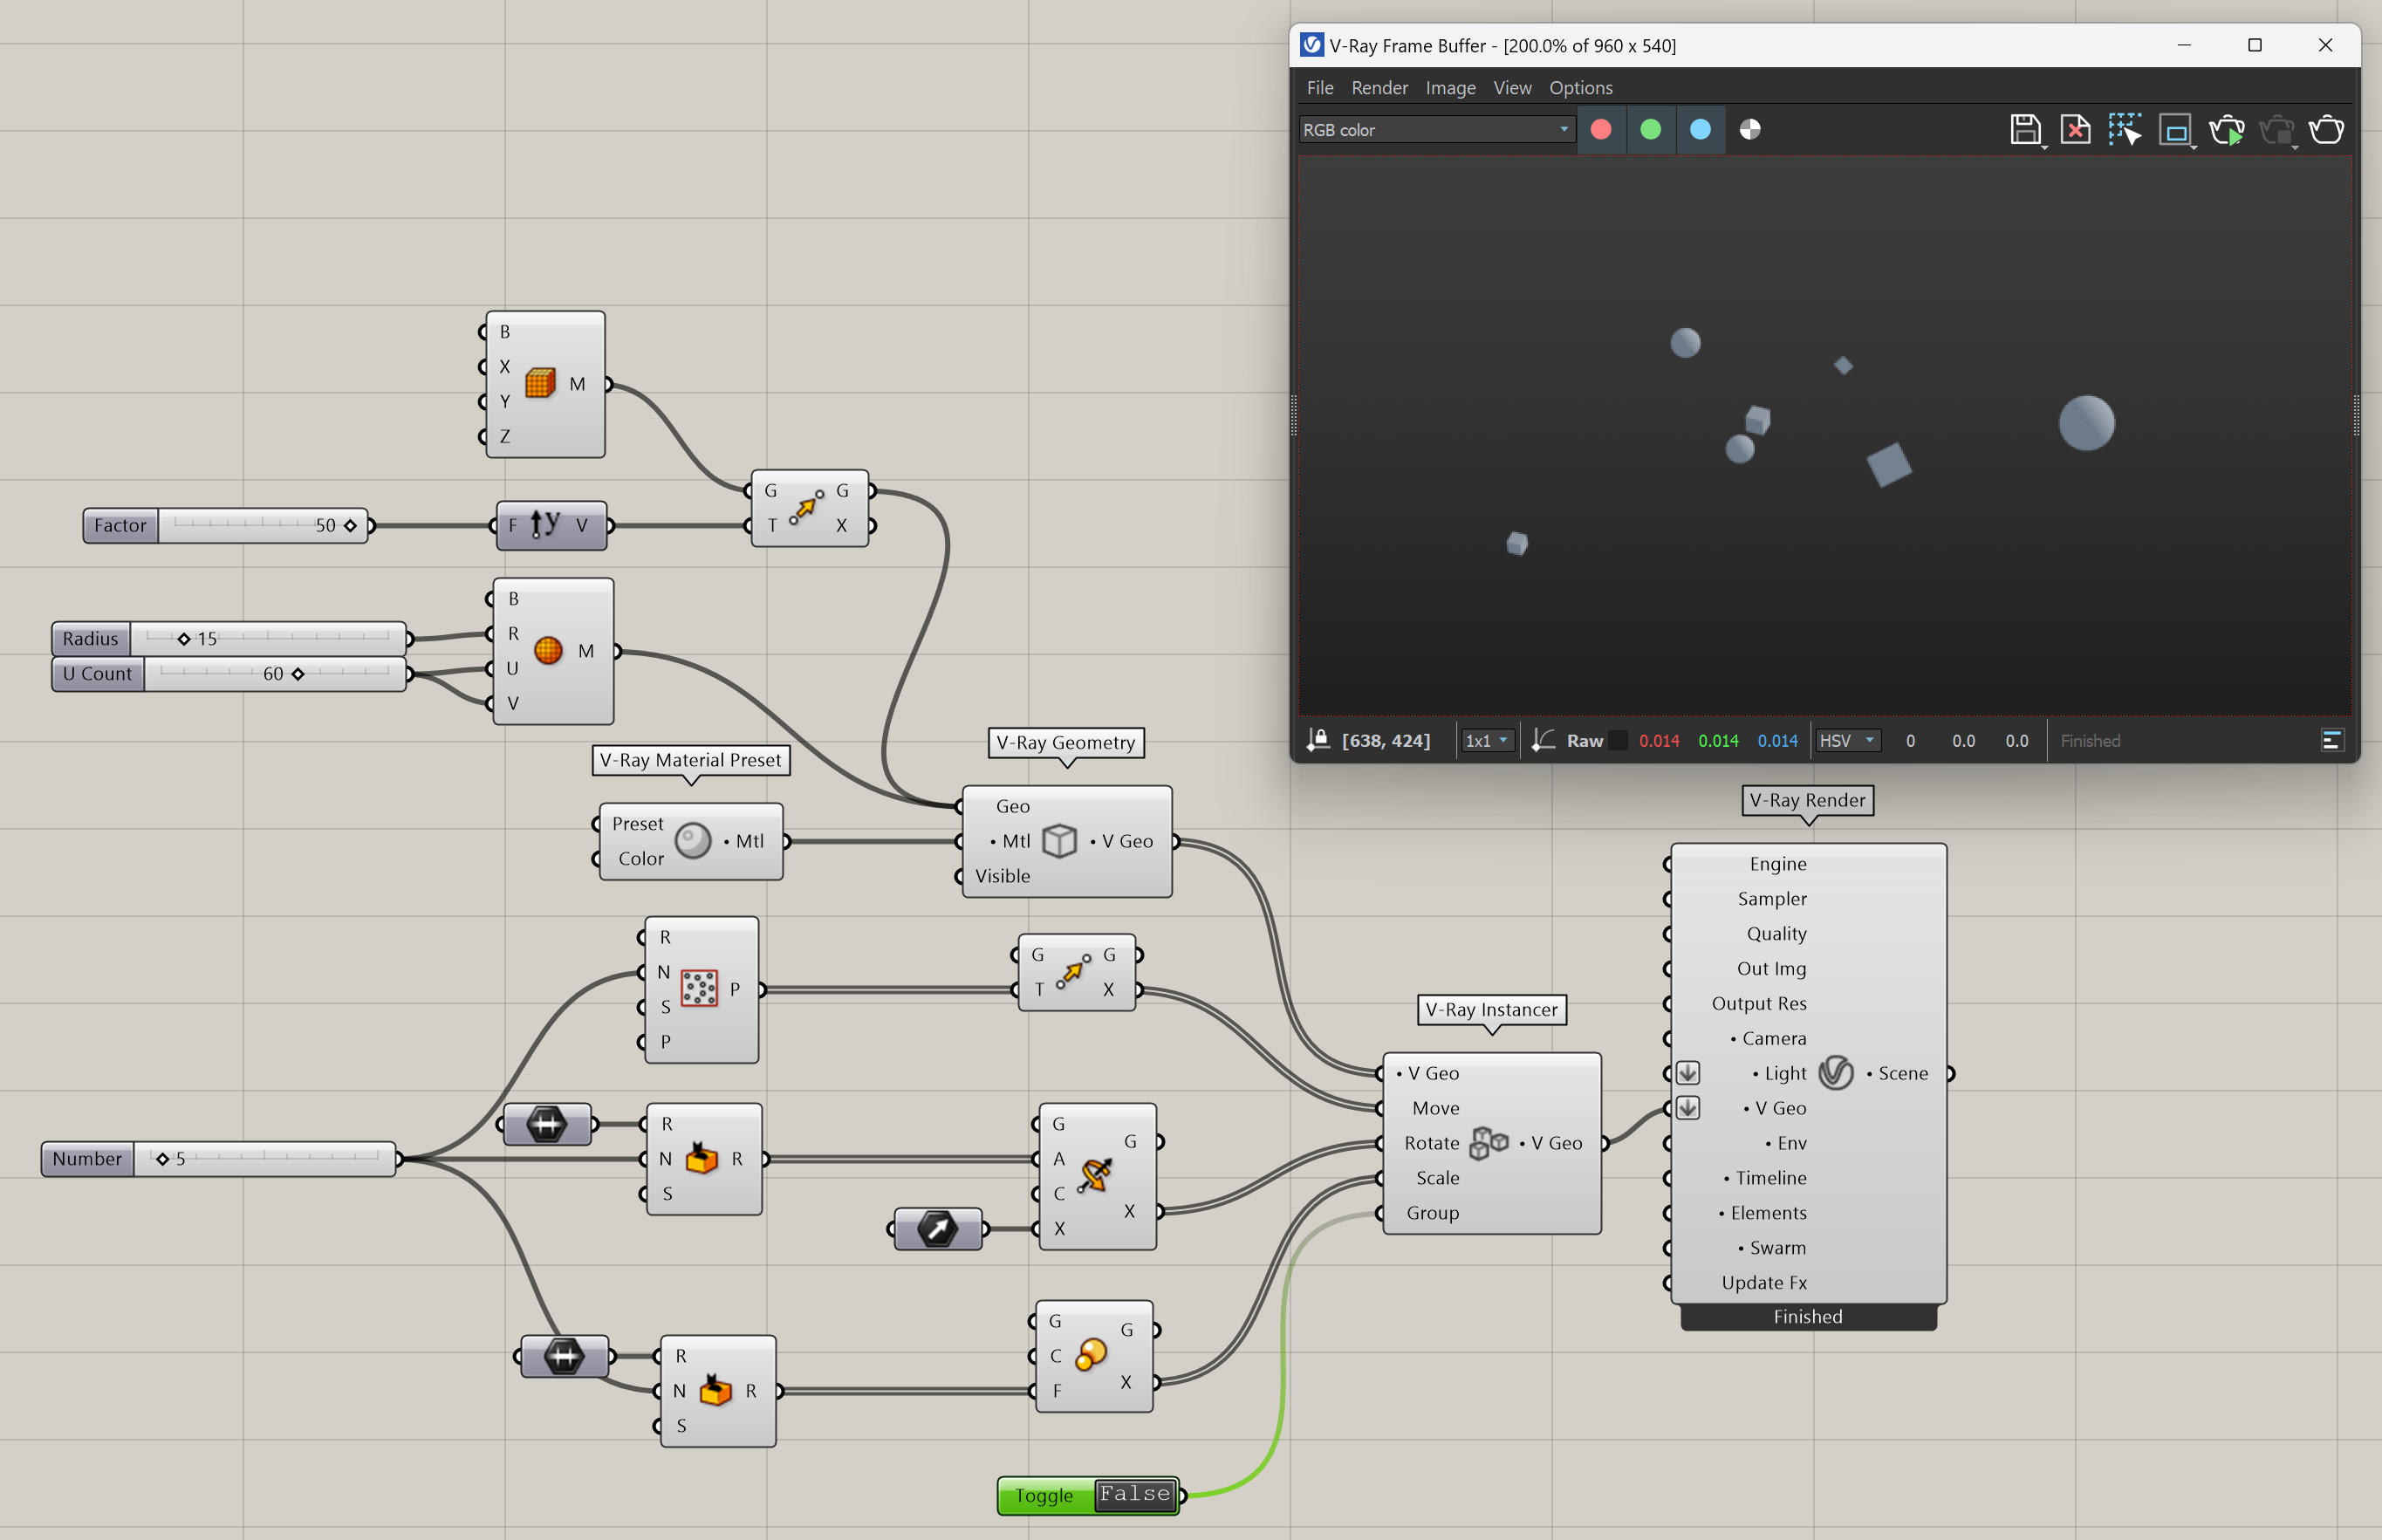Click the vector arrow parameter component
Viewport: 2382px width, 1540px height.
tap(937, 1229)
